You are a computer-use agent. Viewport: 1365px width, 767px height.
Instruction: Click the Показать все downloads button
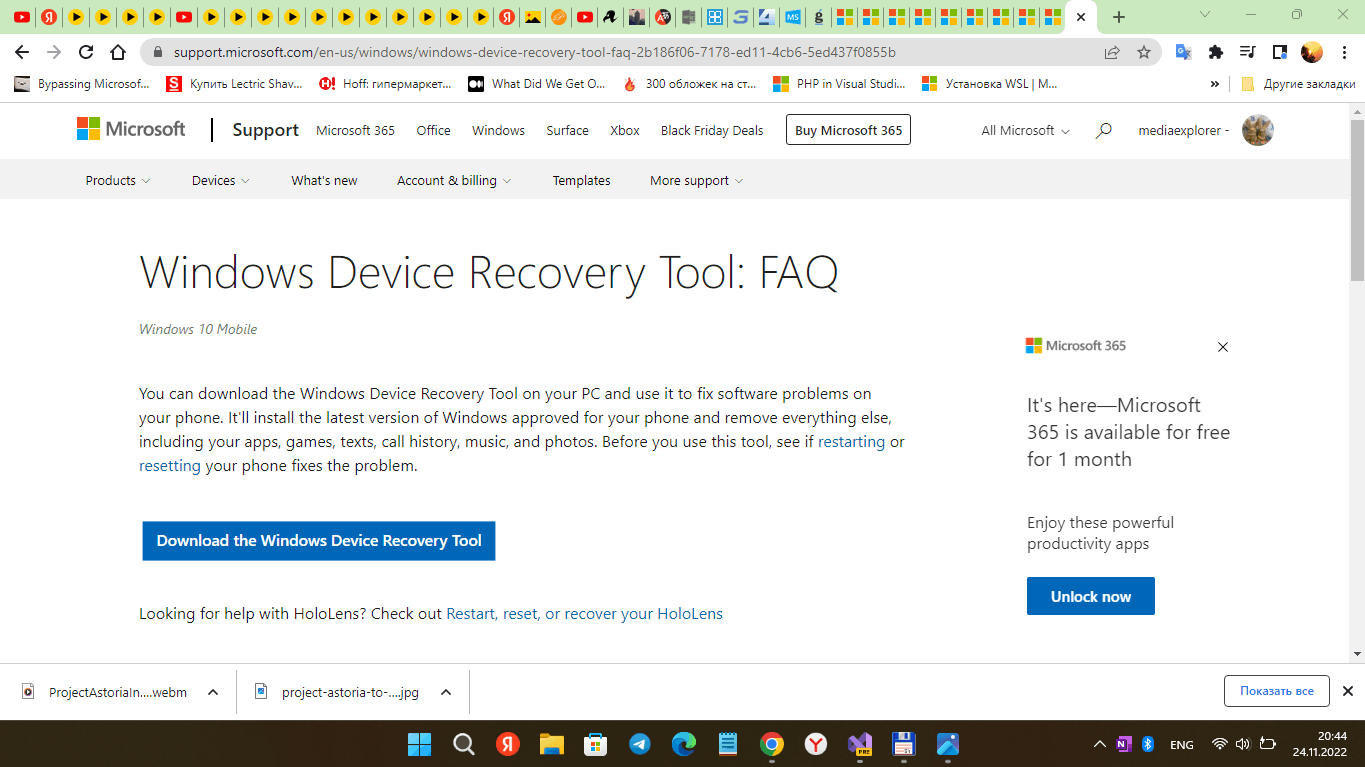pos(1277,691)
